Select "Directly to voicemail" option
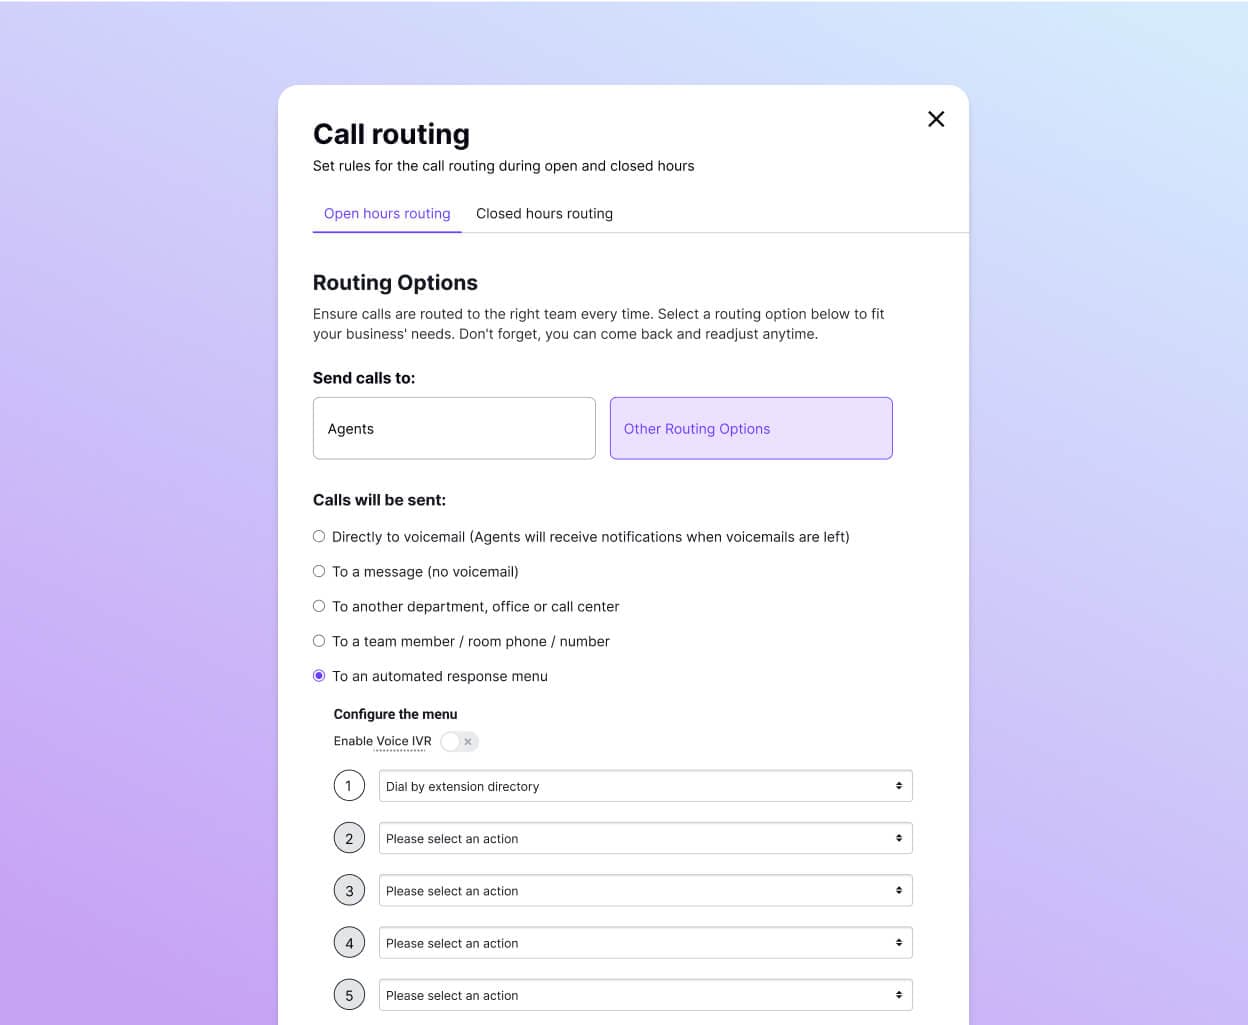 tap(318, 536)
